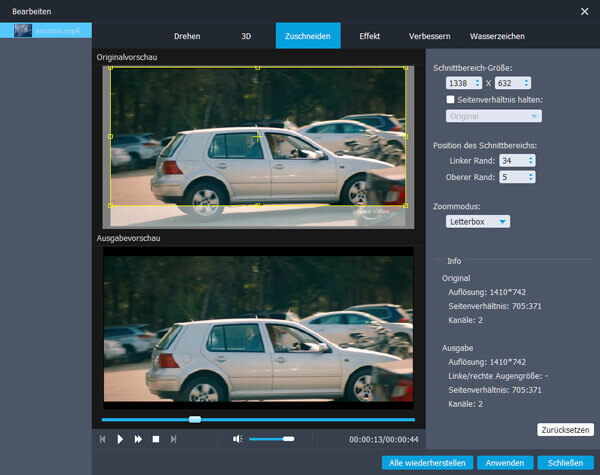Screen dimensions: 600x475
Task: Click the volume slider
Action: click(x=271, y=439)
